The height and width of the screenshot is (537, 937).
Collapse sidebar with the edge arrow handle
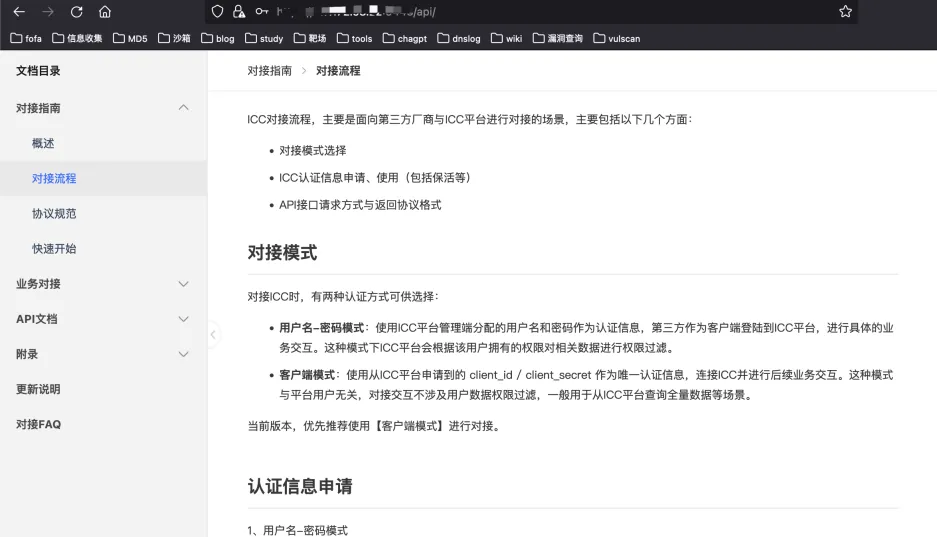(213, 335)
